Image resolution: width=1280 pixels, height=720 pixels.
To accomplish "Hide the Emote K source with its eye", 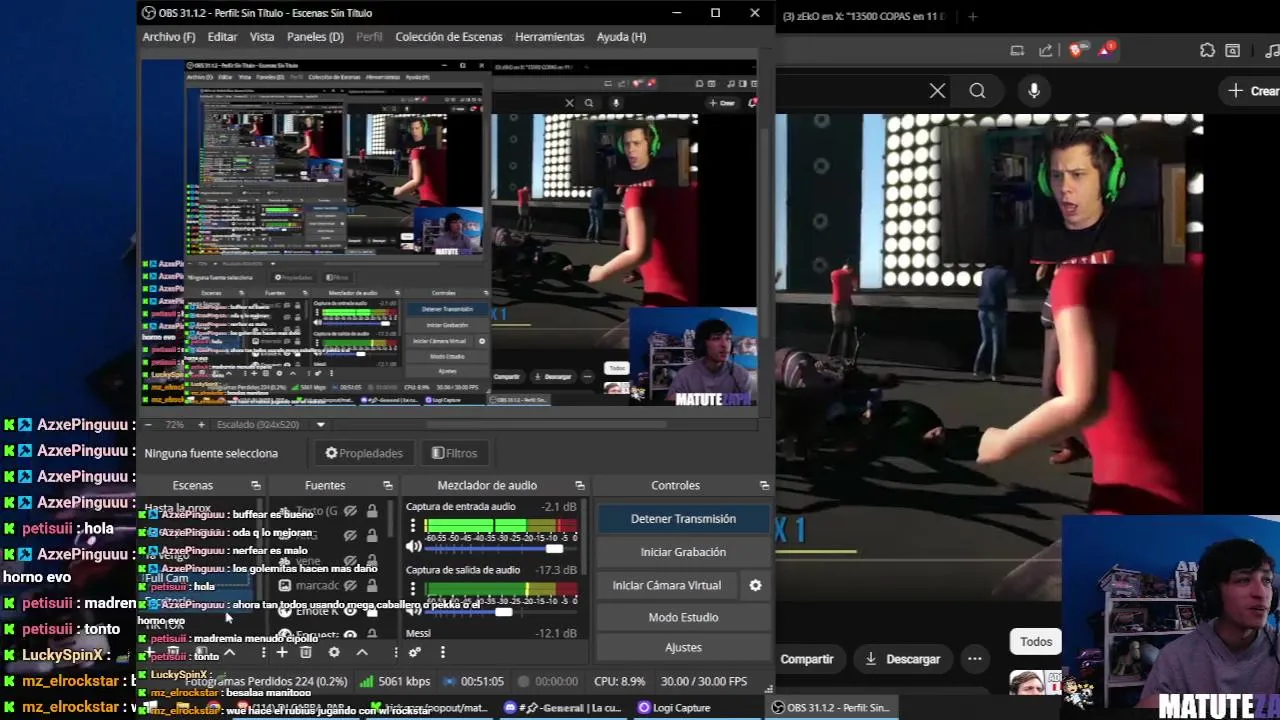I will coord(350,610).
